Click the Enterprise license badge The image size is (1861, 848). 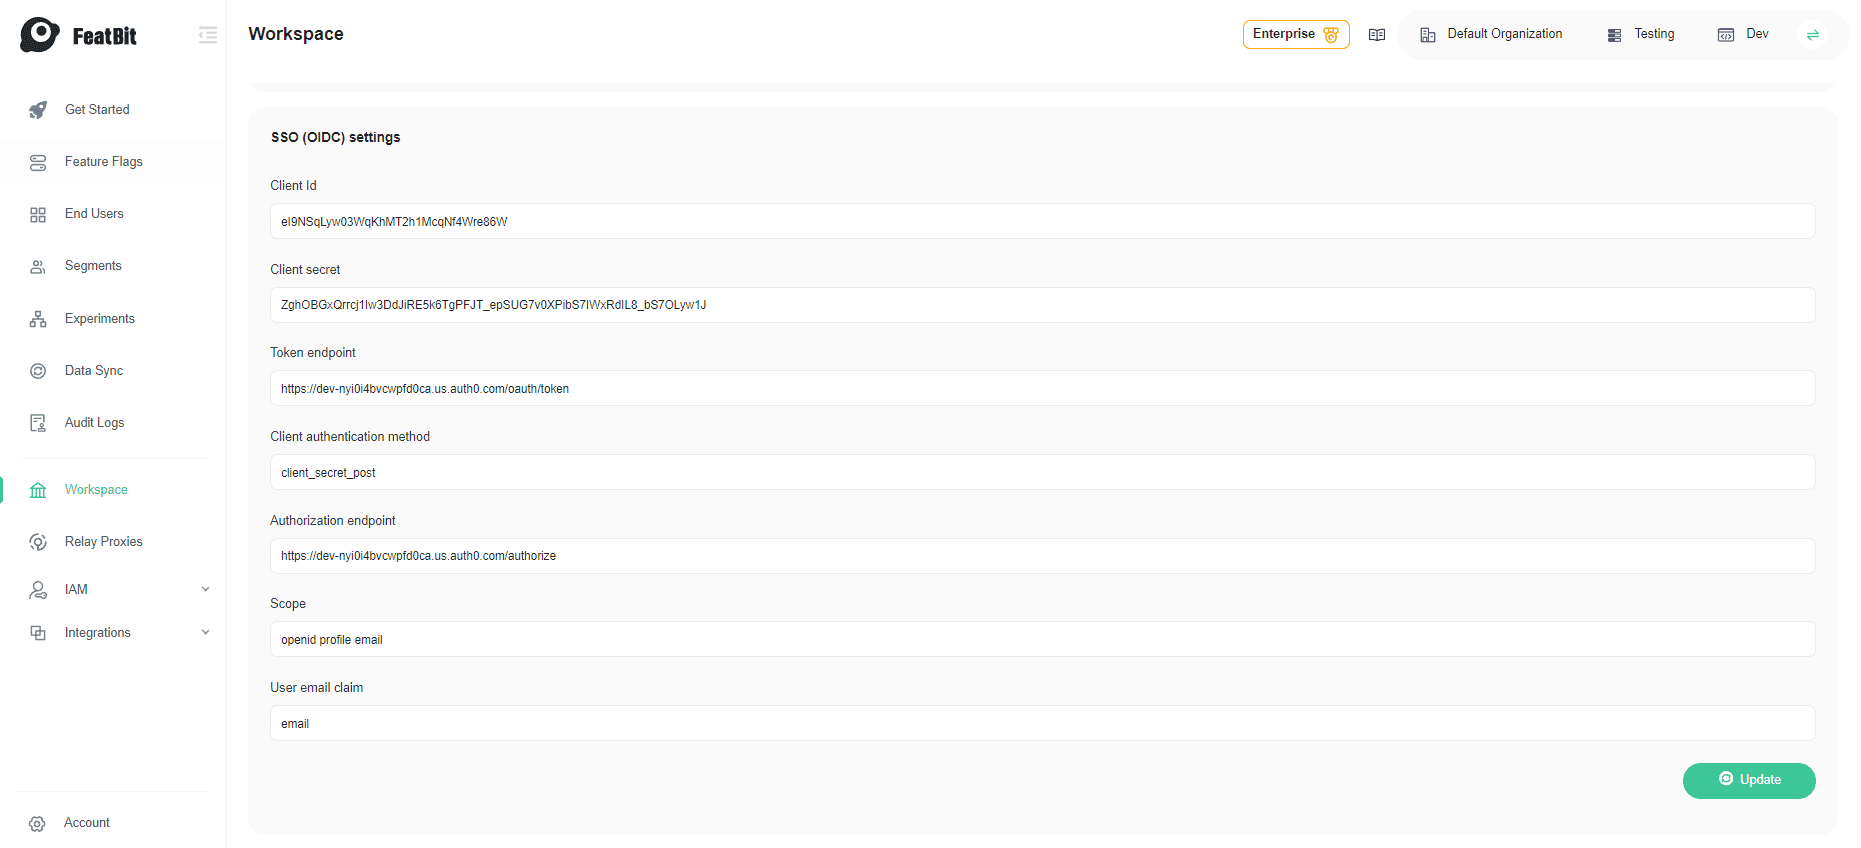[1295, 34]
